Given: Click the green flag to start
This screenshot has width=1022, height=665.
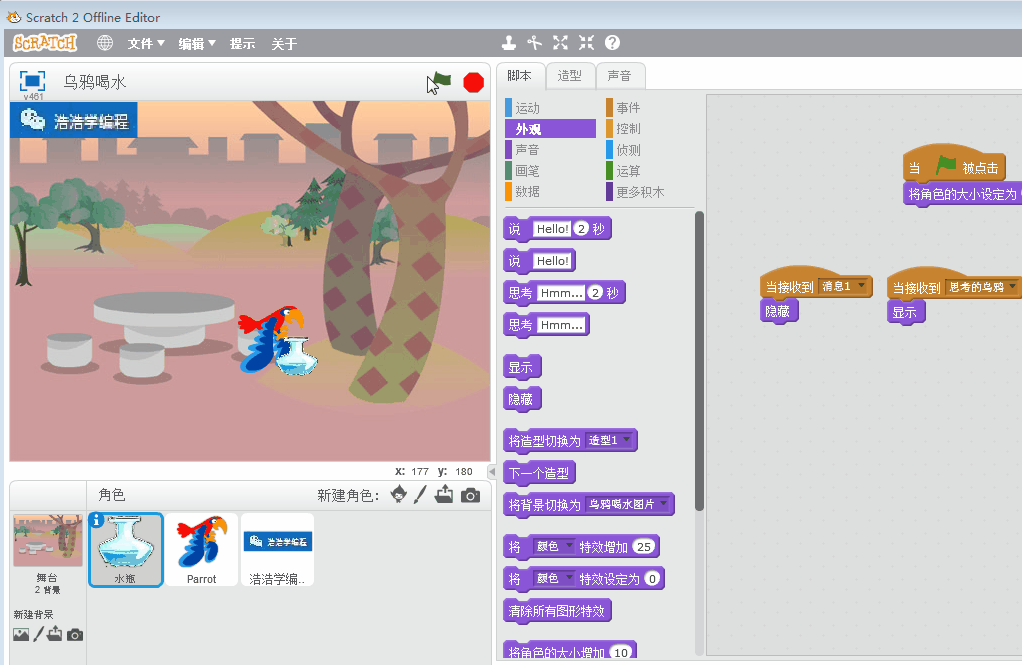Looking at the screenshot, I should (x=440, y=82).
